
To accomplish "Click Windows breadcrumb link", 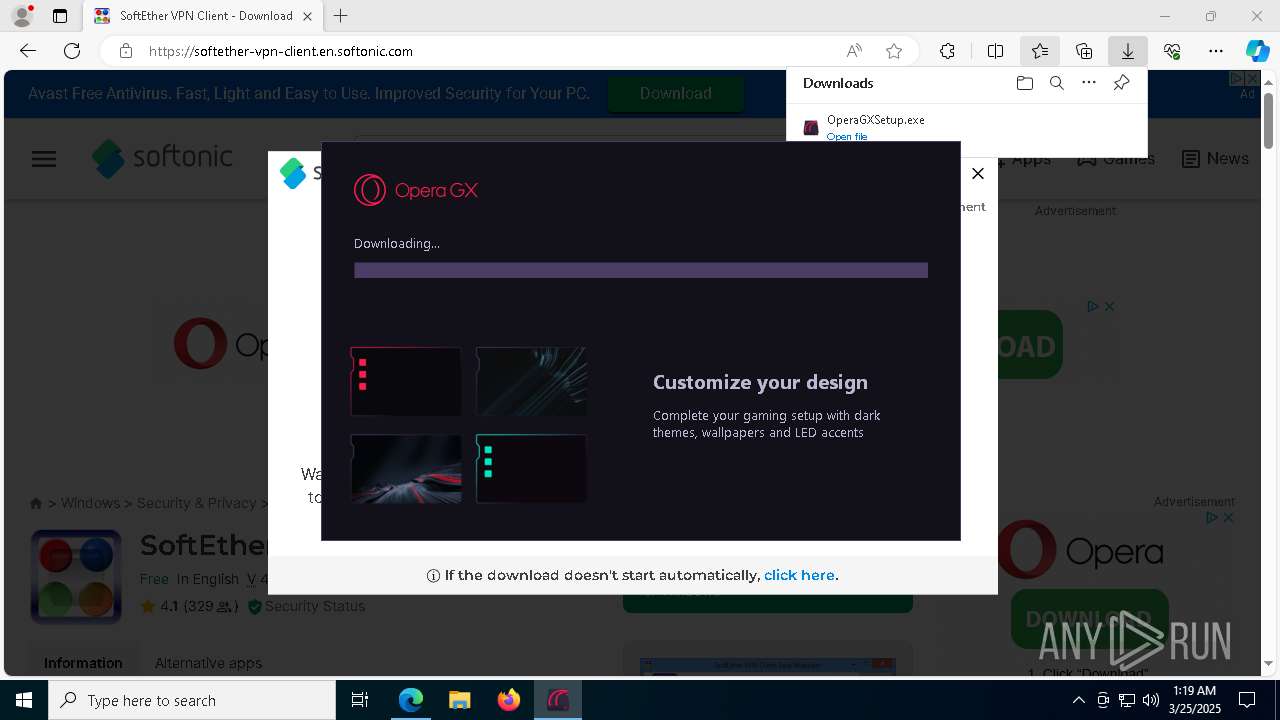I will point(90,503).
